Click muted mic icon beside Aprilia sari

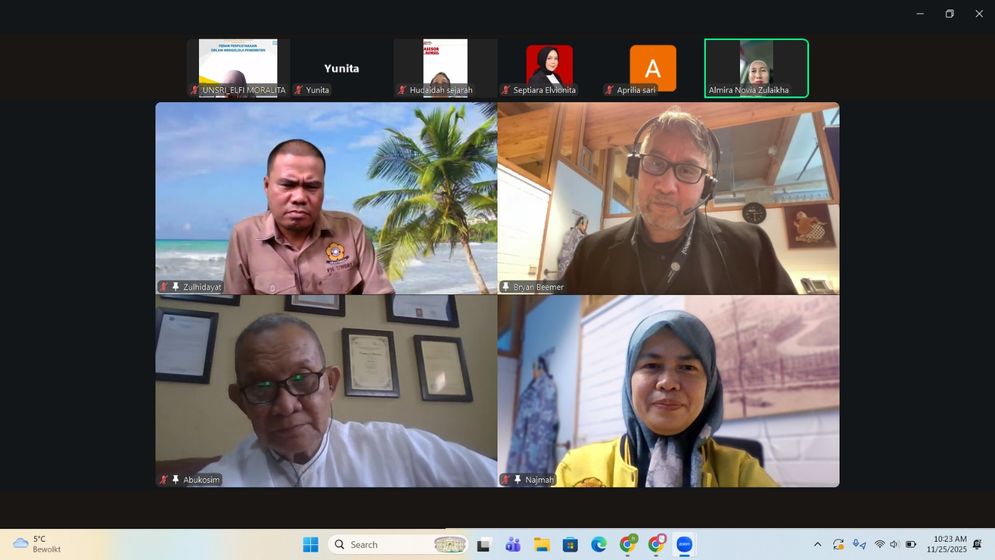(609, 90)
